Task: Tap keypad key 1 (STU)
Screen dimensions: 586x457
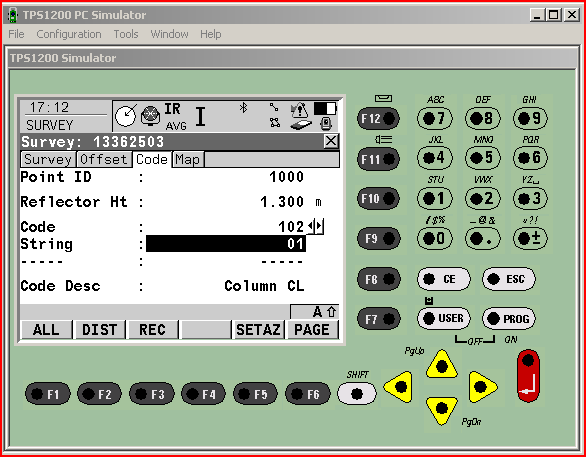Action: tap(435, 198)
